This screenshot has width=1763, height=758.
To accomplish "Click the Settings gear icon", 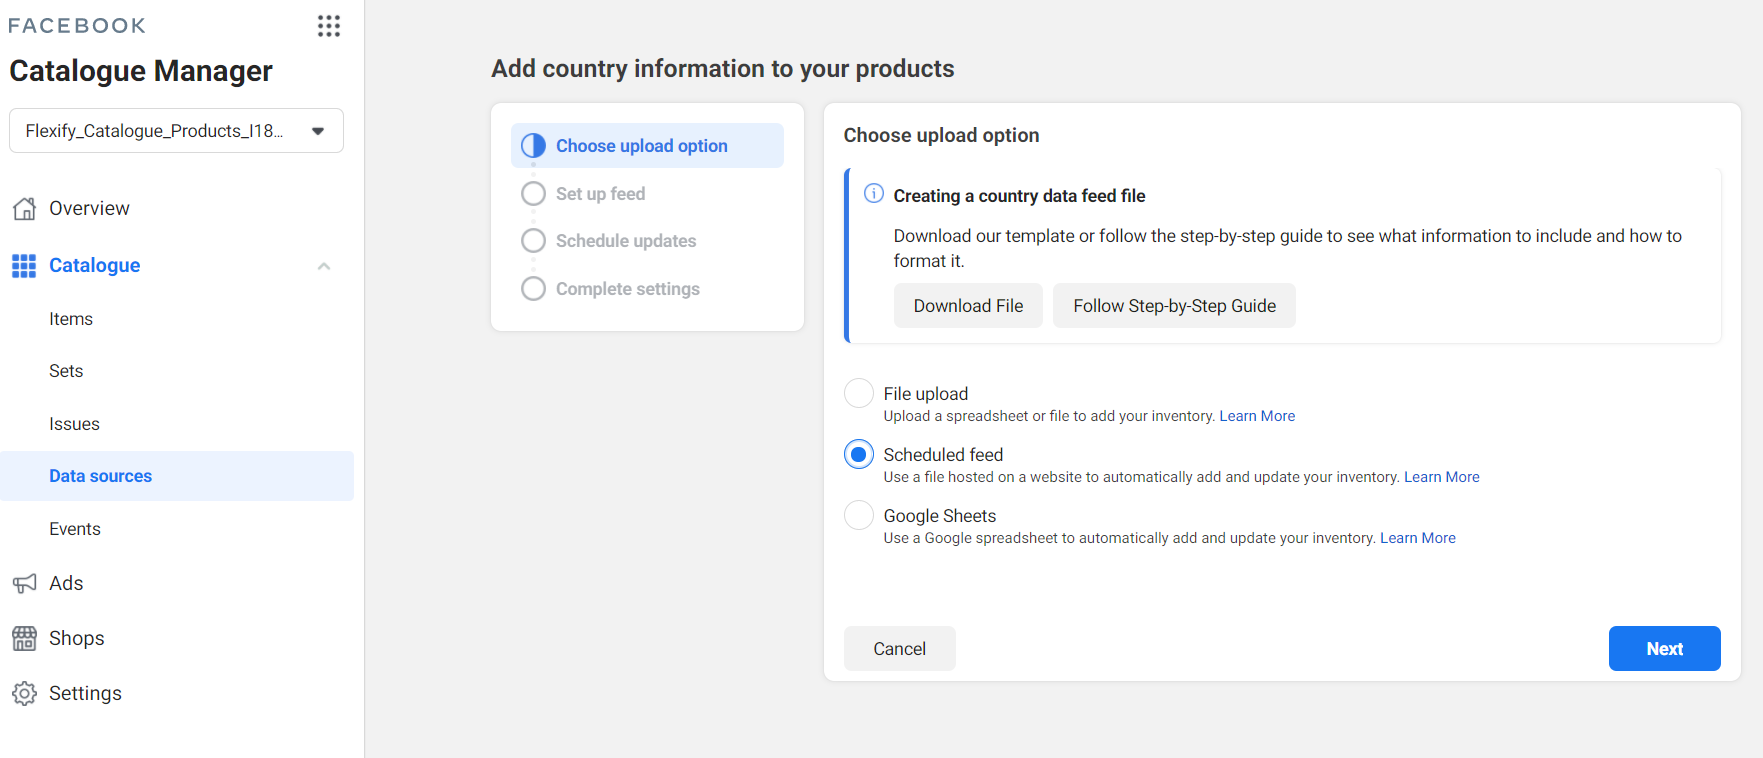I will point(23,693).
